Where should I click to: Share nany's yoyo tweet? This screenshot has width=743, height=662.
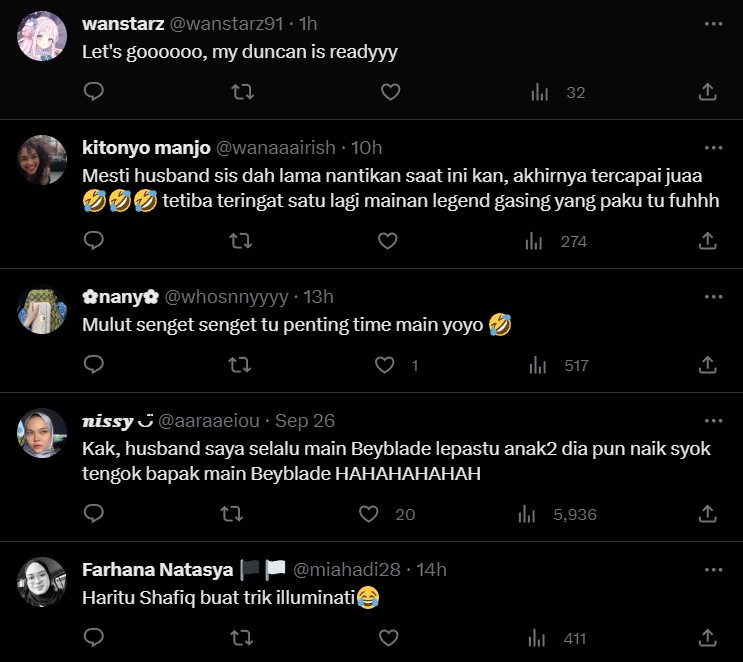click(707, 365)
